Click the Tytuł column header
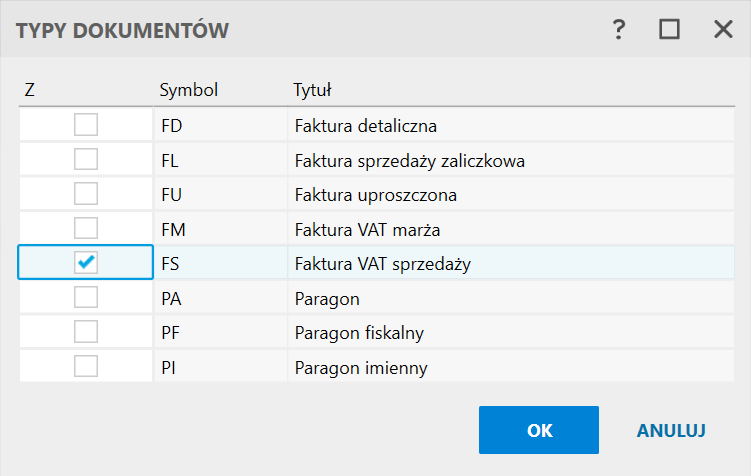The image size is (751, 476). tap(312, 90)
